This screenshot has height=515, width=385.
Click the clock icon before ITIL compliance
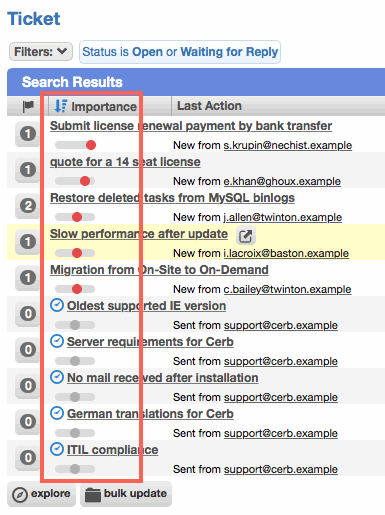(57, 449)
